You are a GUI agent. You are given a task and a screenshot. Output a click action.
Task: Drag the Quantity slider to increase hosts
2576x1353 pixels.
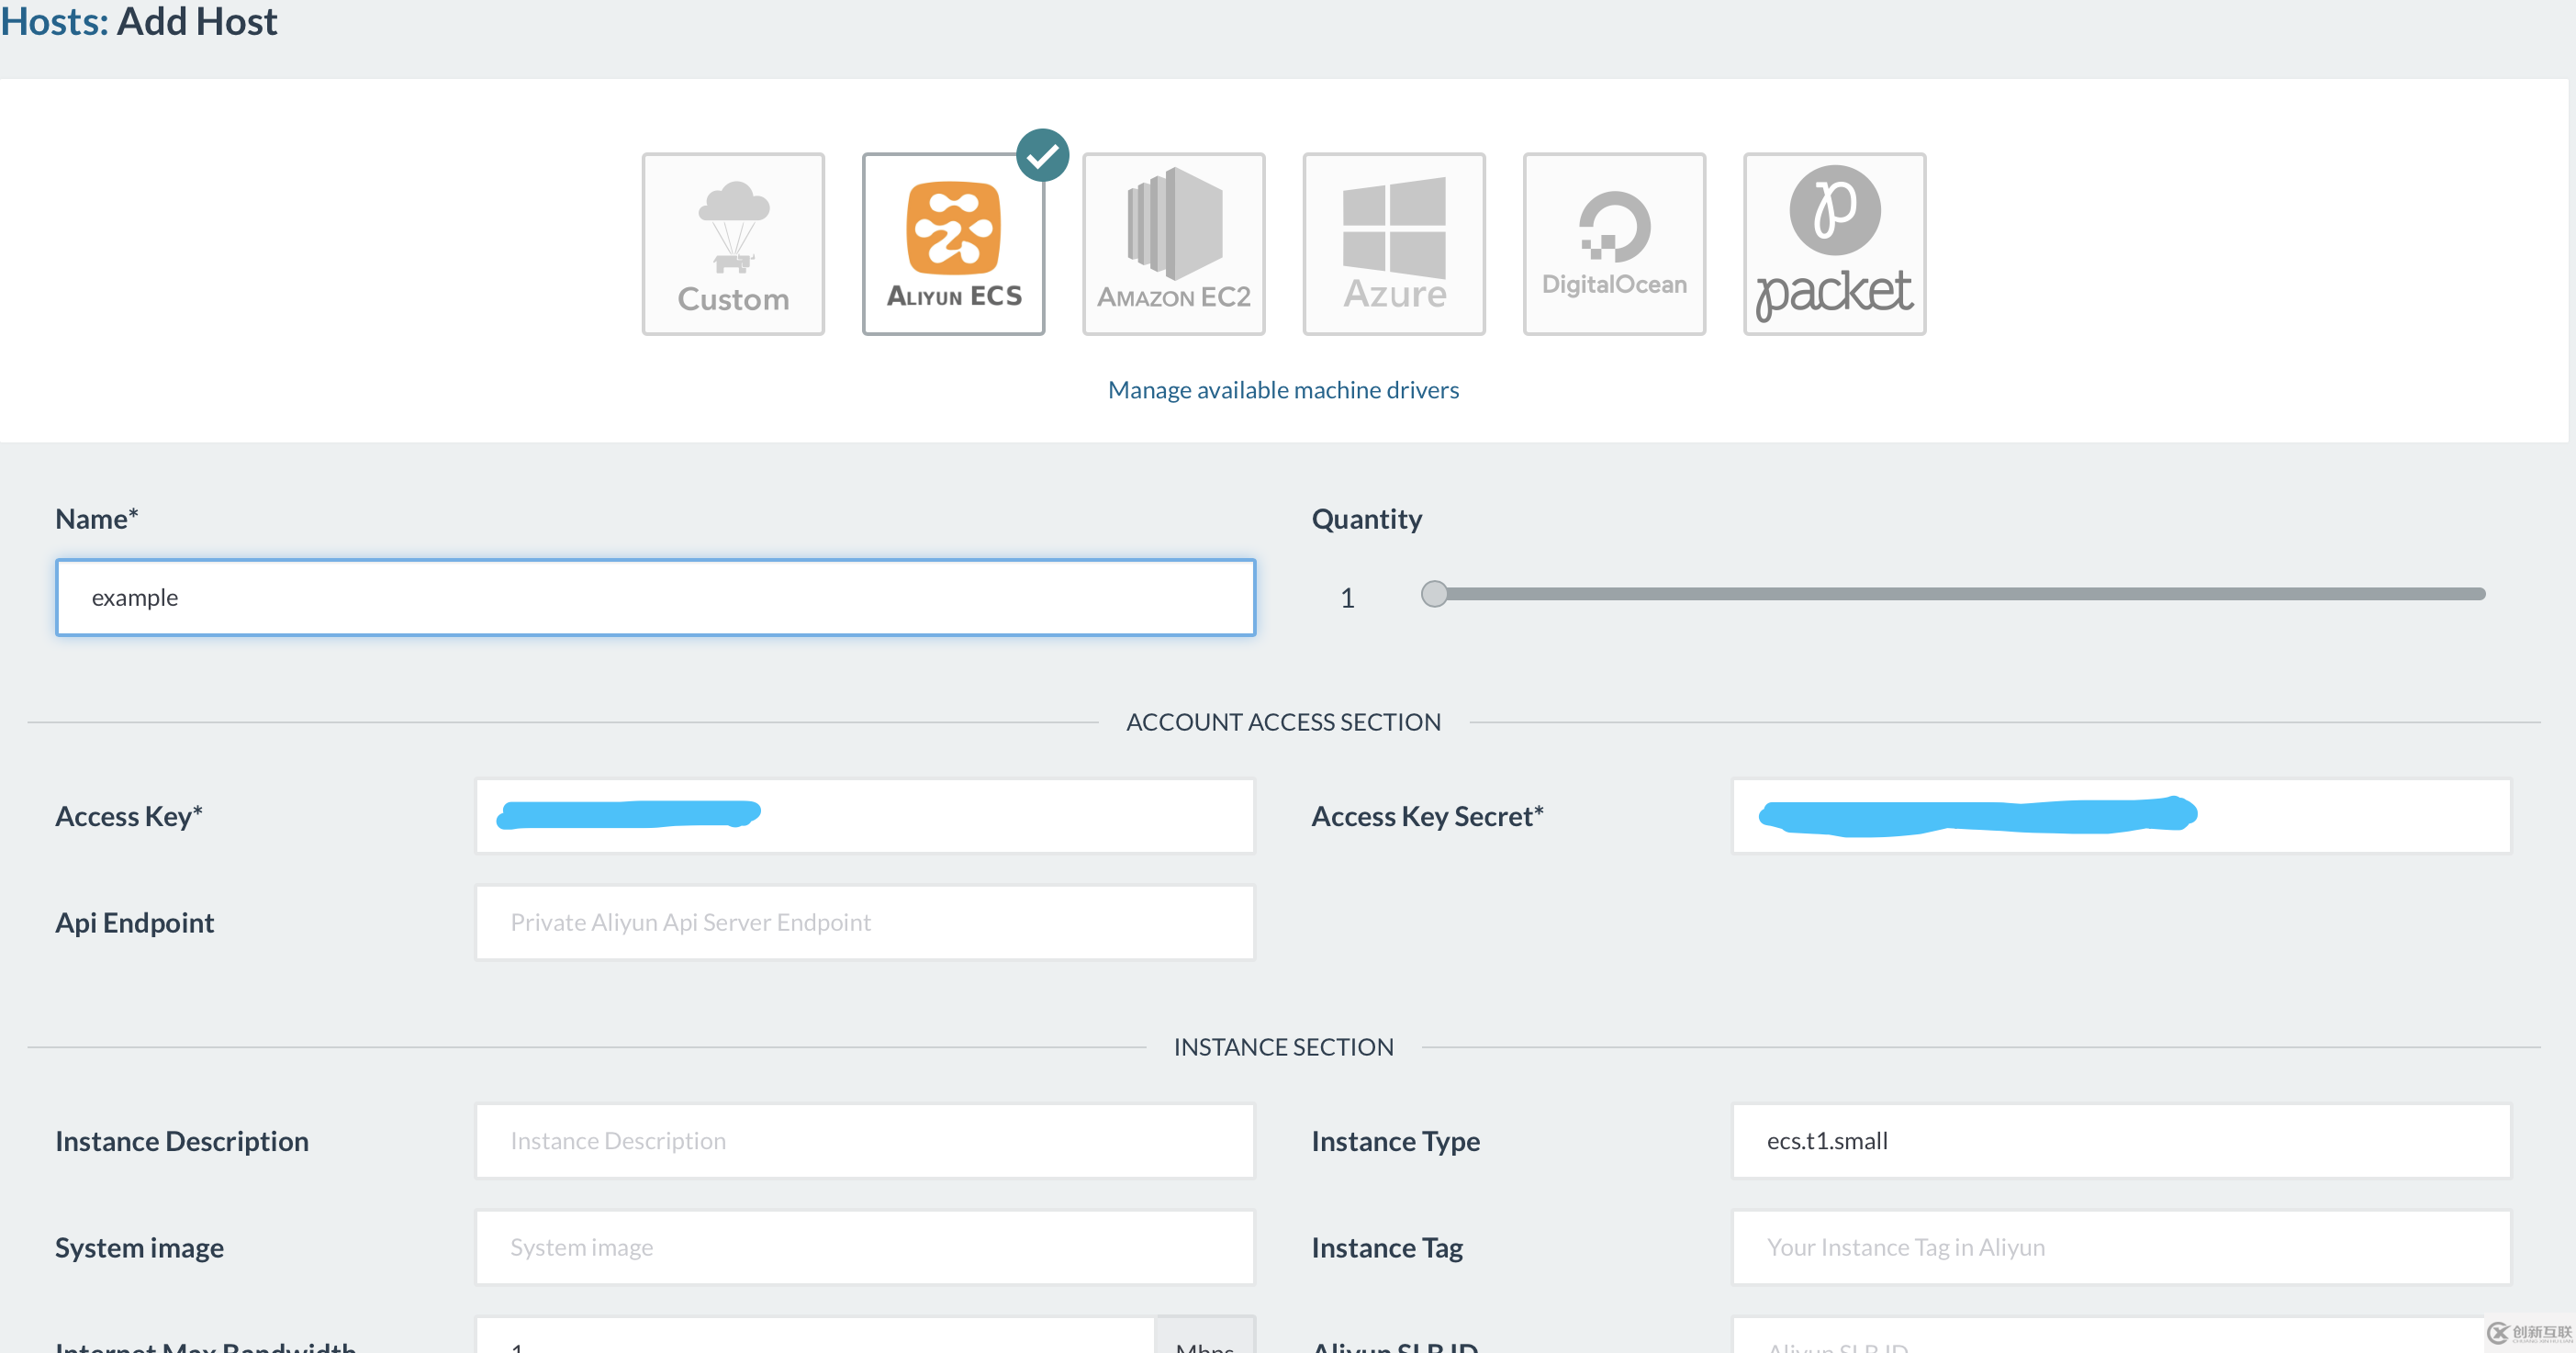tap(1436, 593)
